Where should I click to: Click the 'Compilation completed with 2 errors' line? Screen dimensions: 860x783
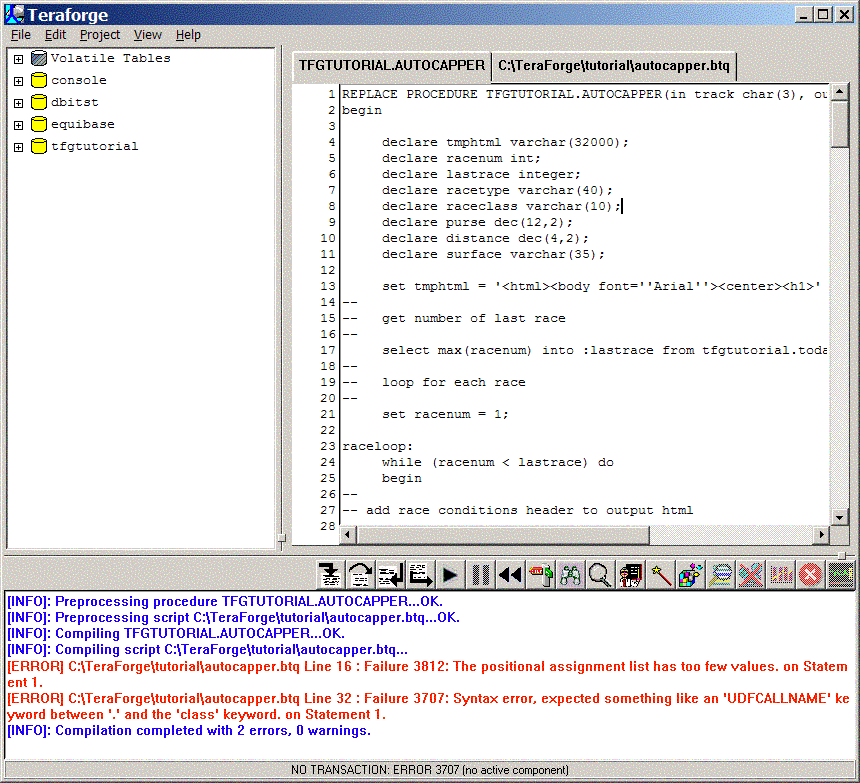pos(189,730)
